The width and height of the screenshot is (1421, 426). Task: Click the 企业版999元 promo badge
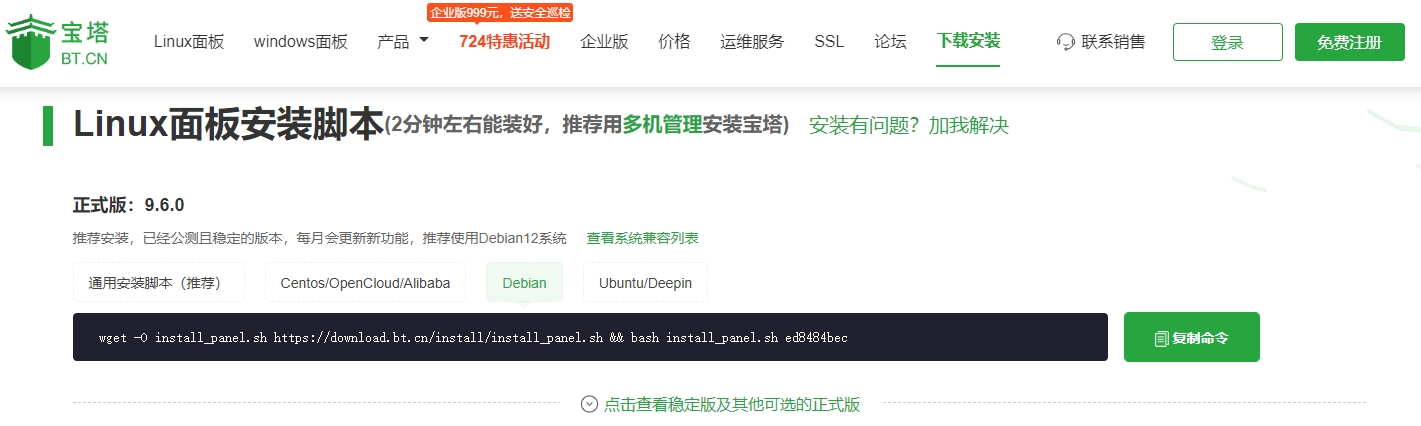click(501, 12)
